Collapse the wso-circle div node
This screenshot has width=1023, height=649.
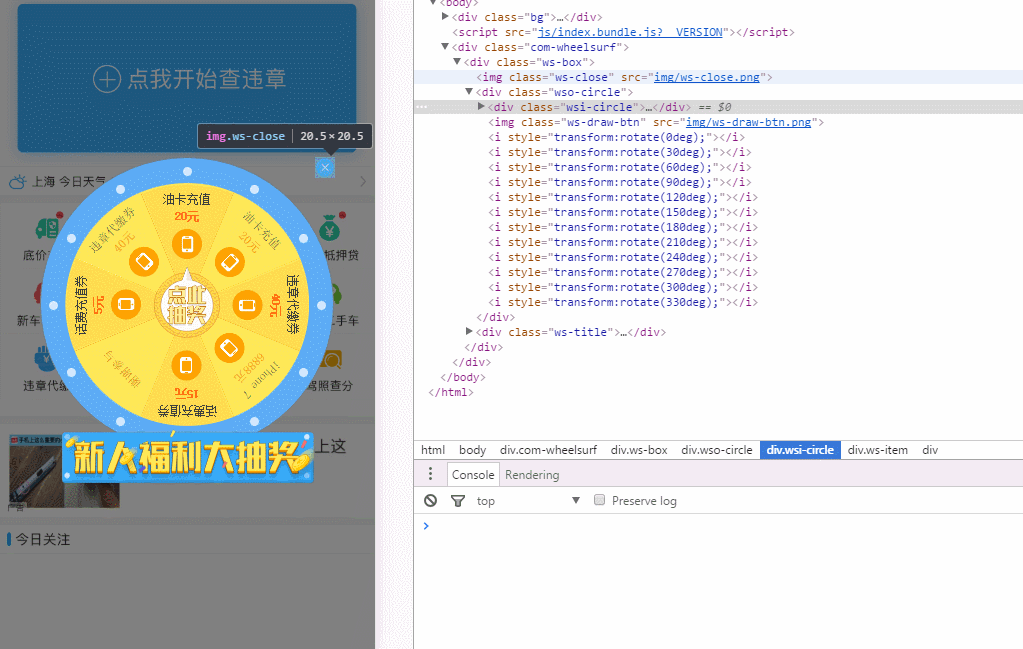tap(468, 91)
